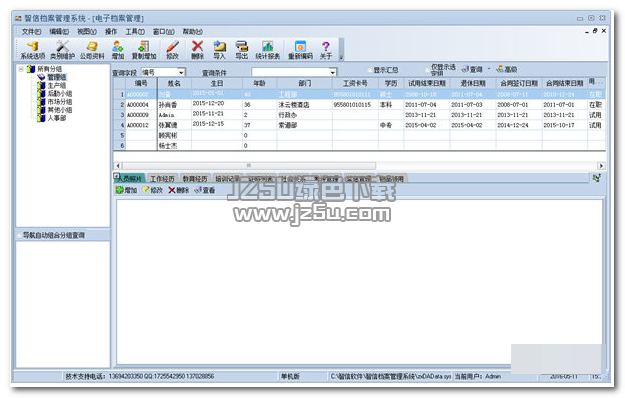Select 其他小组 in the group tree
The image size is (625, 398).
coord(60,110)
